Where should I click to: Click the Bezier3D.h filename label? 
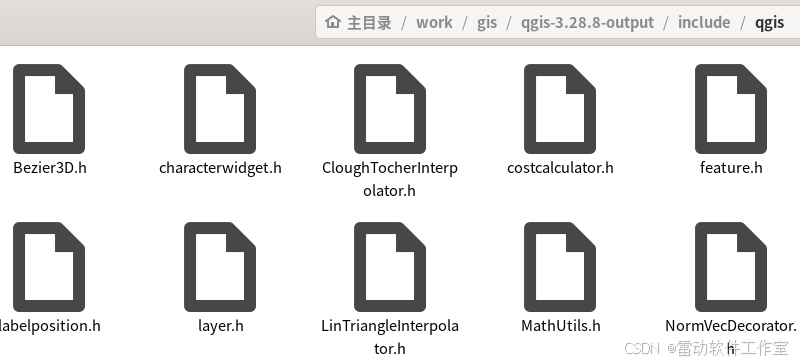point(50,168)
